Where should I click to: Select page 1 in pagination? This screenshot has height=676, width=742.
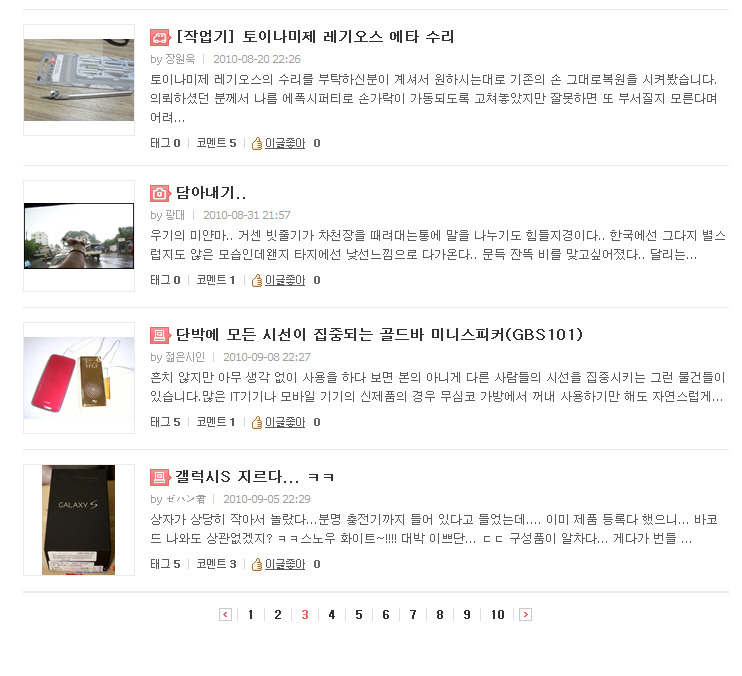pos(250,615)
